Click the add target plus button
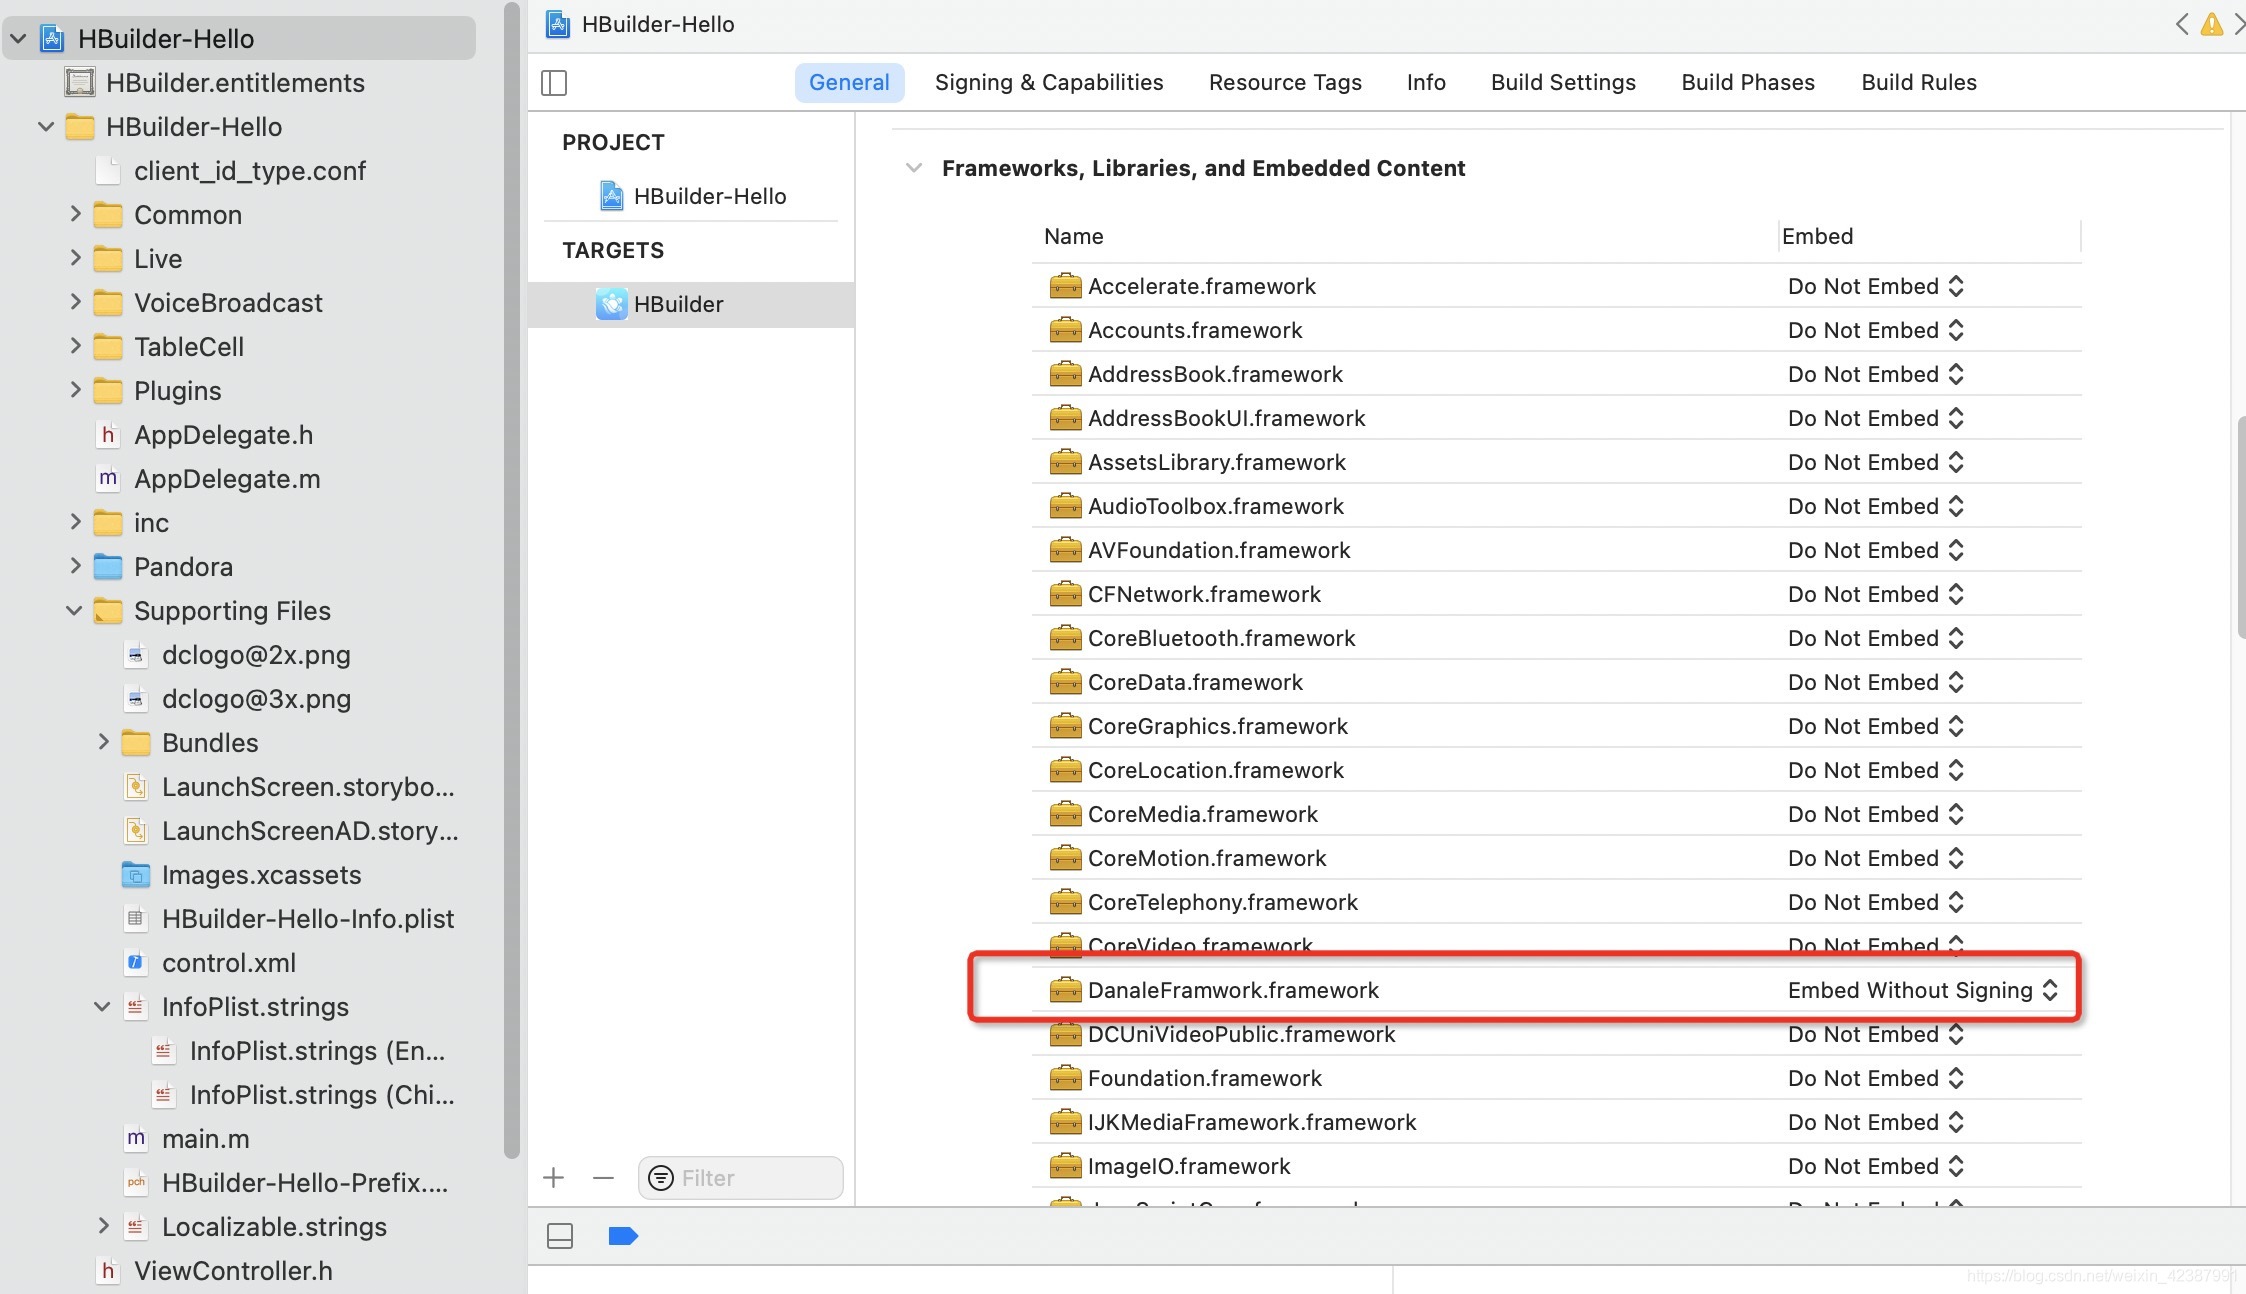 pyautogui.click(x=554, y=1178)
